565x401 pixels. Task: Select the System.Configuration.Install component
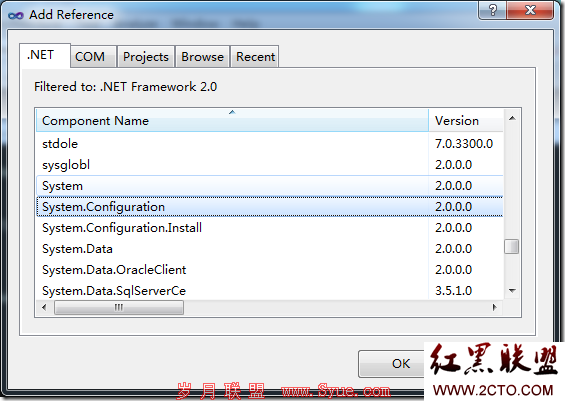pyautogui.click(x=270, y=228)
